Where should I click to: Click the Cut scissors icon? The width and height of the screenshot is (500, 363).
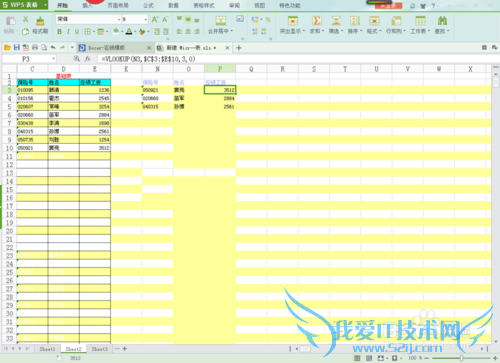tap(25, 20)
